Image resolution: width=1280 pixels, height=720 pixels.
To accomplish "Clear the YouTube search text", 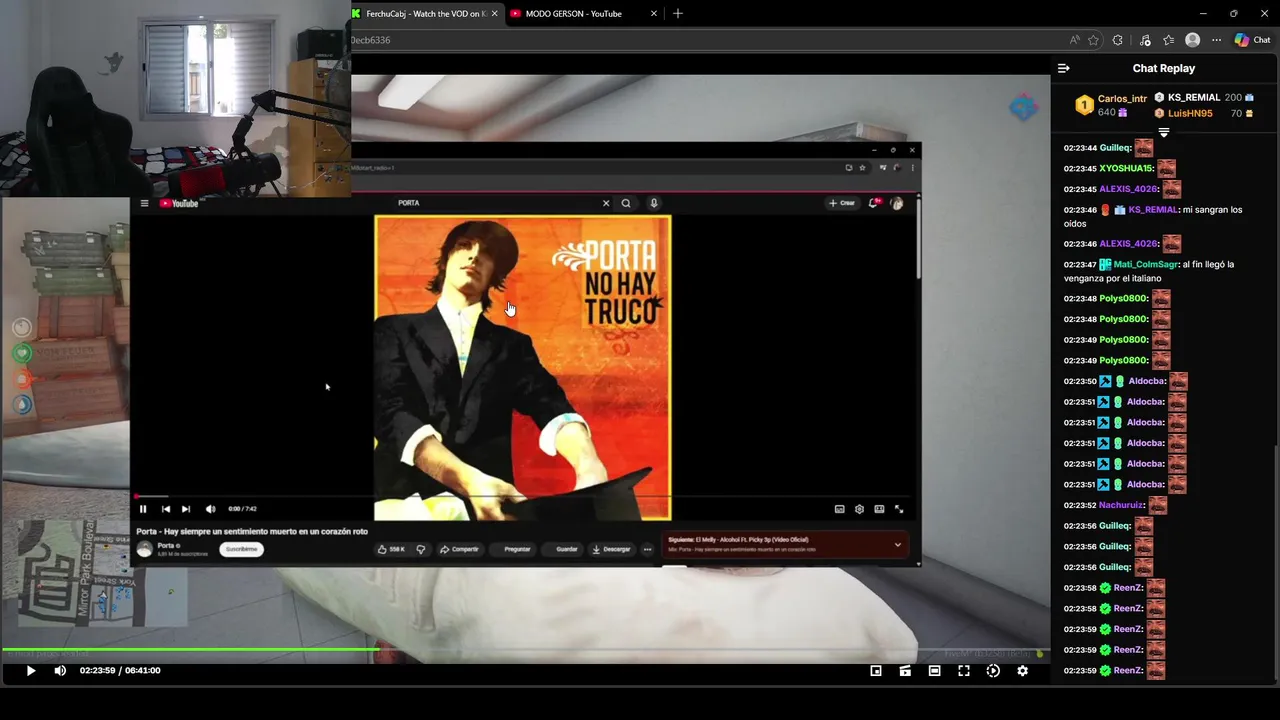I will pos(605,203).
